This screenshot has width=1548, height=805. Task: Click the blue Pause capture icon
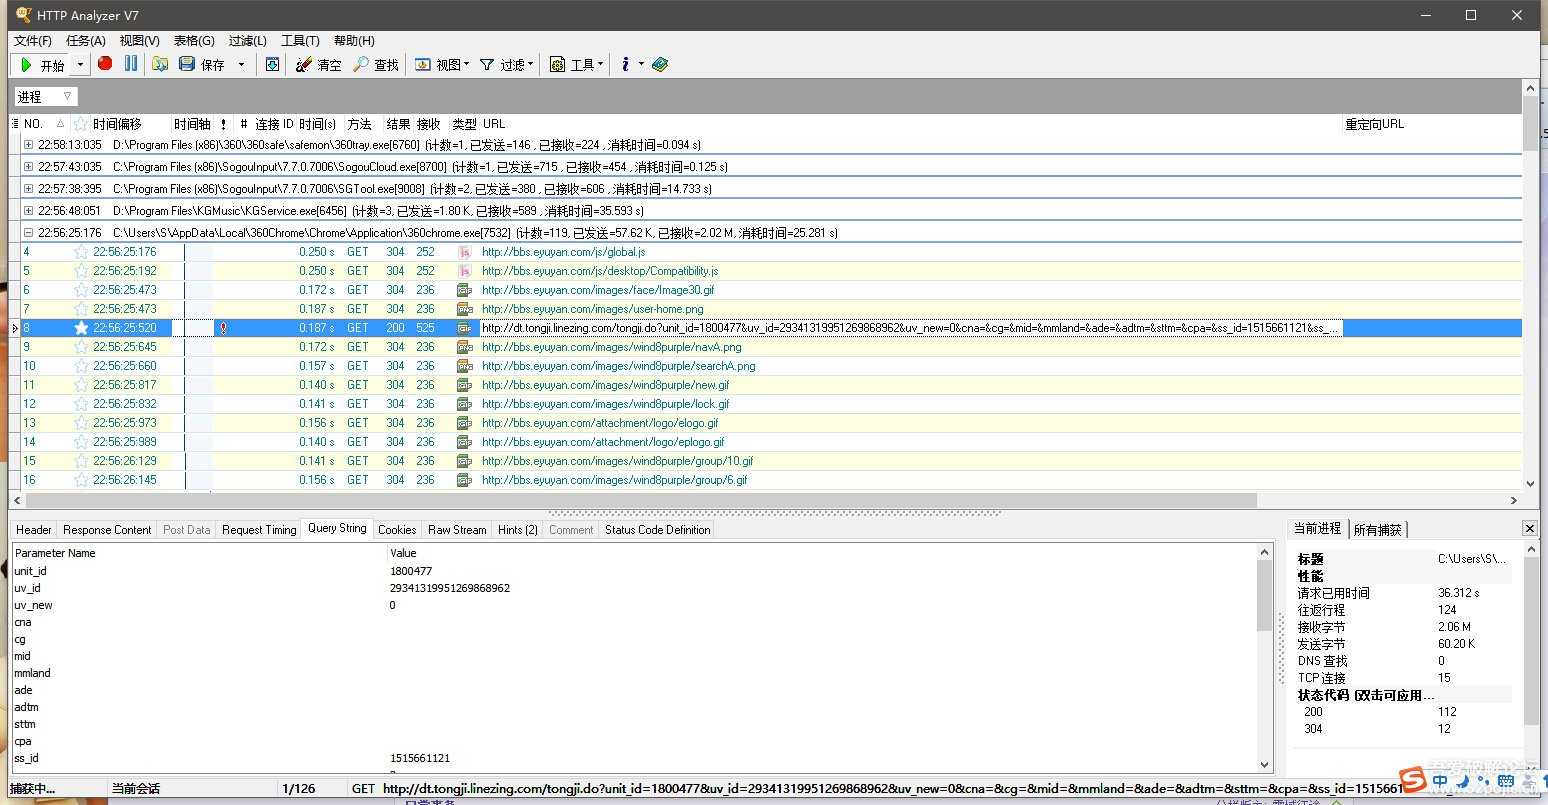click(131, 63)
